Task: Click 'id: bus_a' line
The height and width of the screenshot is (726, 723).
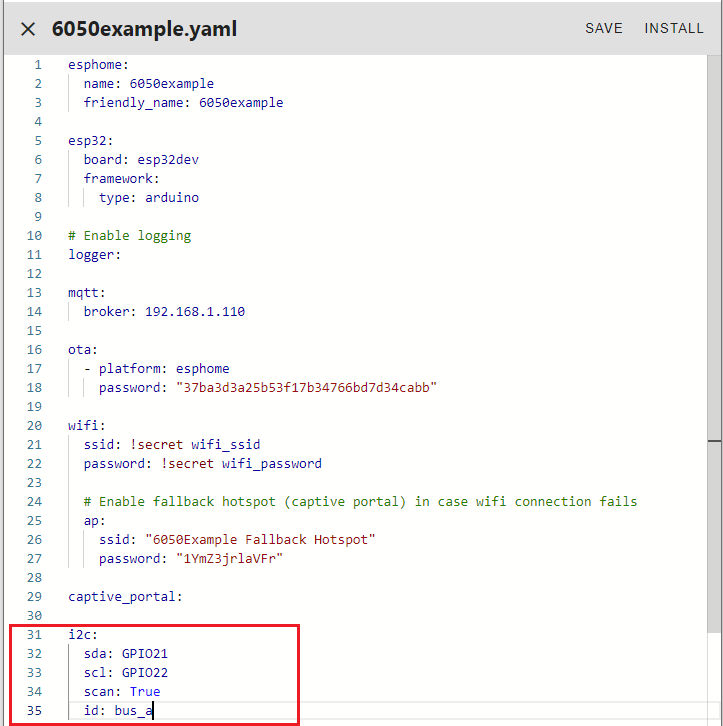Action: (x=118, y=710)
